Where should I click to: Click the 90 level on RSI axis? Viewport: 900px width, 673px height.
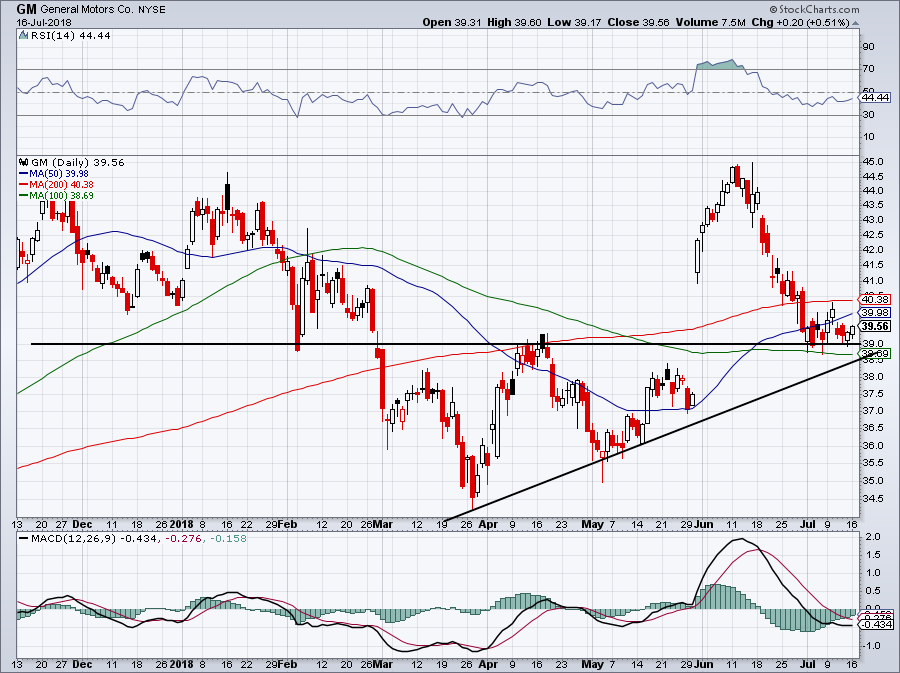(x=868, y=46)
